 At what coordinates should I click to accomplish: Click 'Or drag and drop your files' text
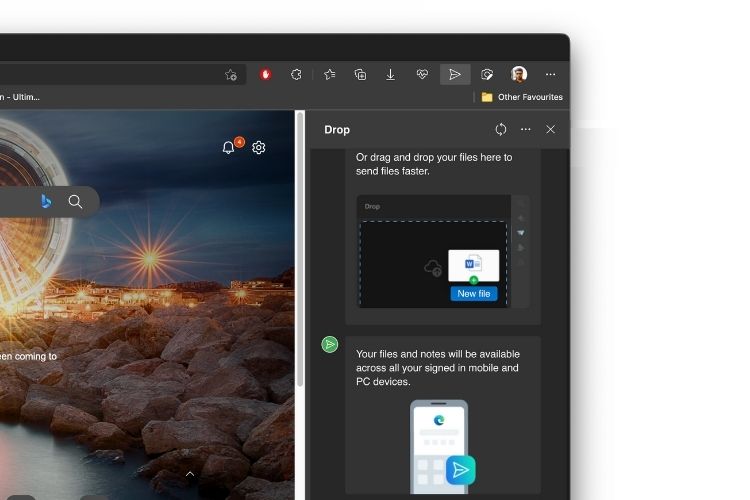[434, 164]
